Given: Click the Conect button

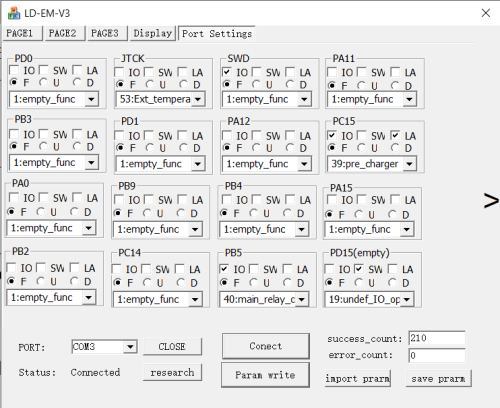Looking at the screenshot, I should (x=266, y=346).
